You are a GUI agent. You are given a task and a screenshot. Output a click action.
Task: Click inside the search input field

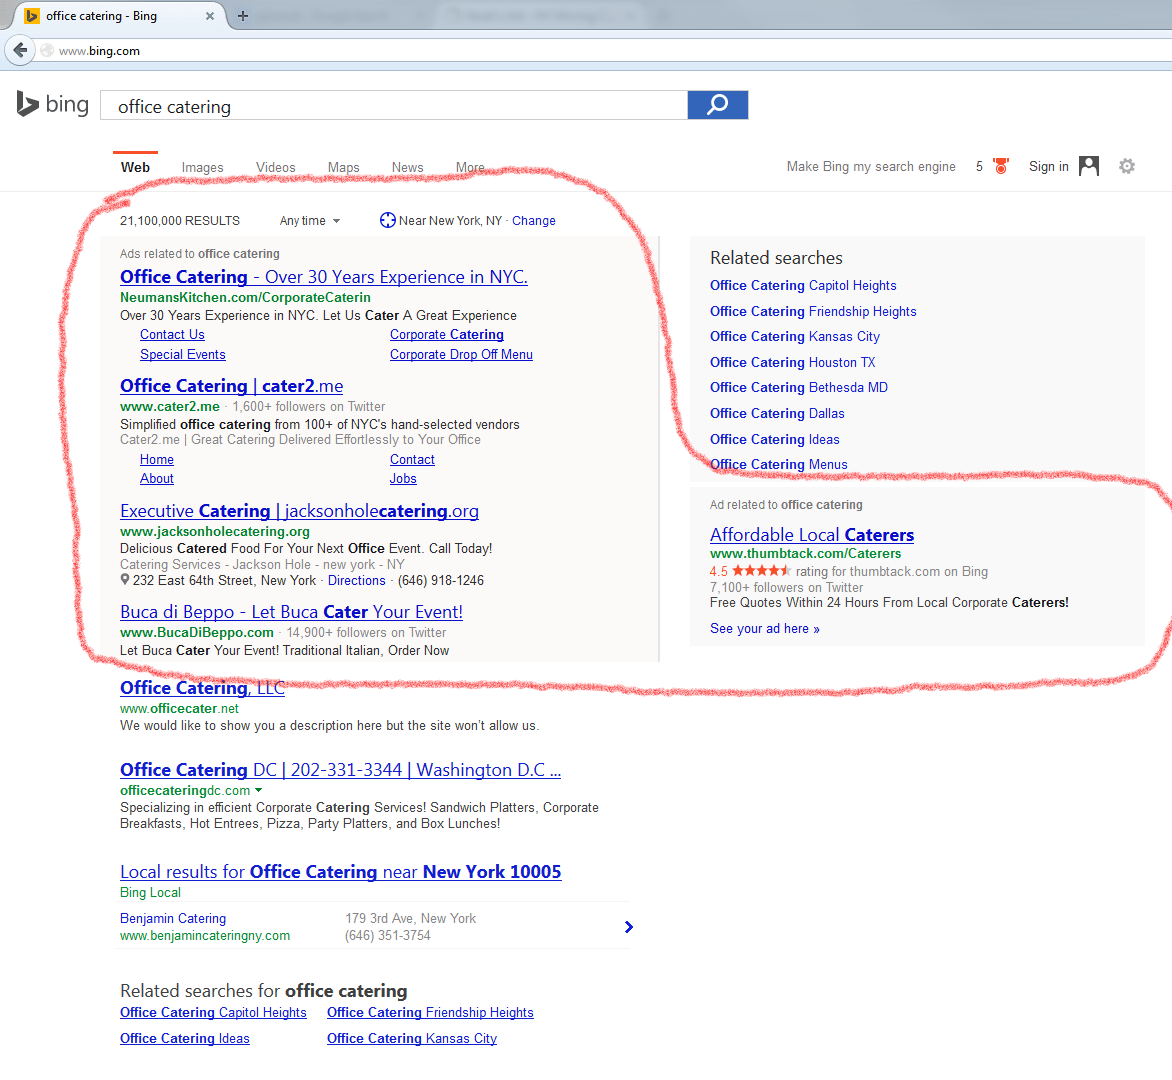pos(393,104)
